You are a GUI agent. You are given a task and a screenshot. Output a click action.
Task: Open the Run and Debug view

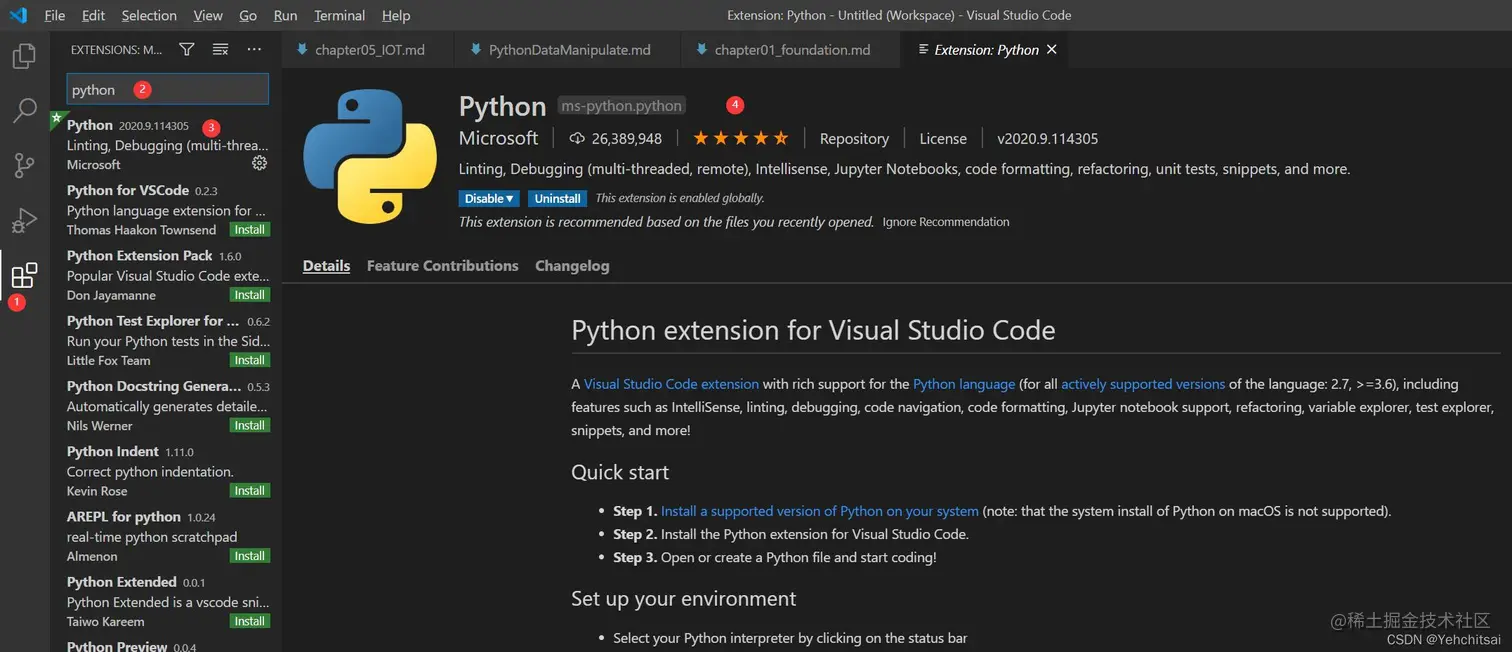tap(24, 220)
